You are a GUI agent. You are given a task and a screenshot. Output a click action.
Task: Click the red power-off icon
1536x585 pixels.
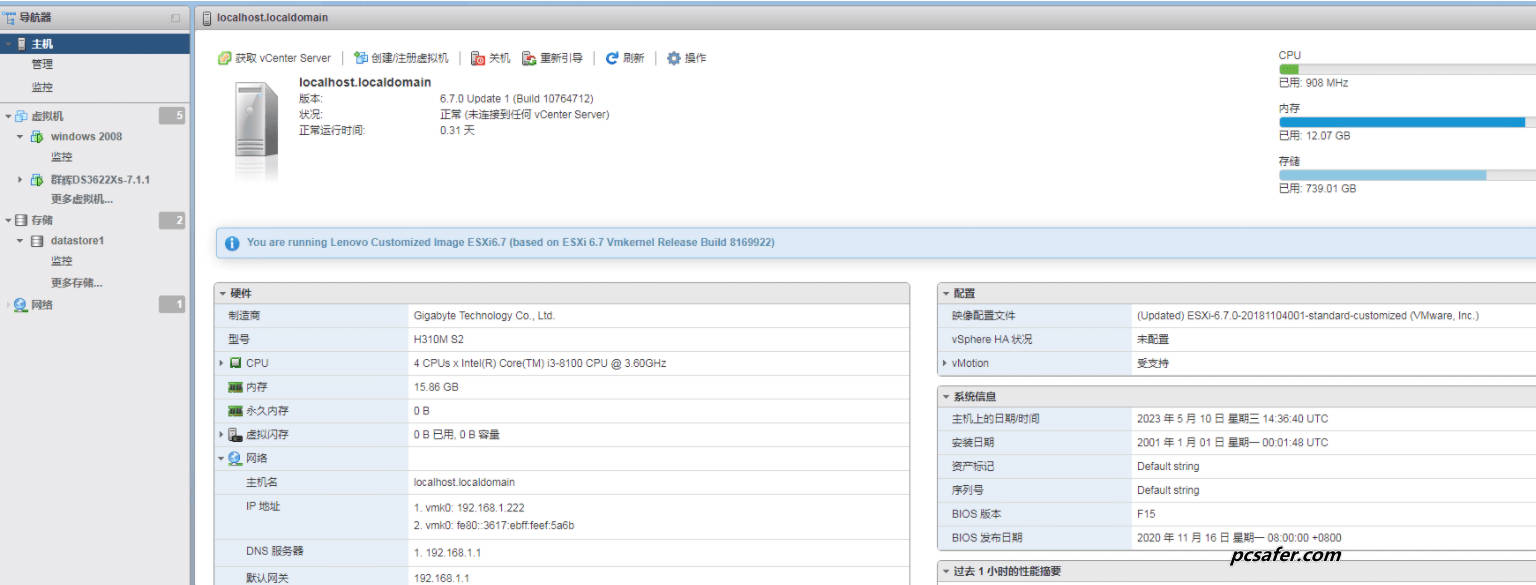[x=478, y=58]
